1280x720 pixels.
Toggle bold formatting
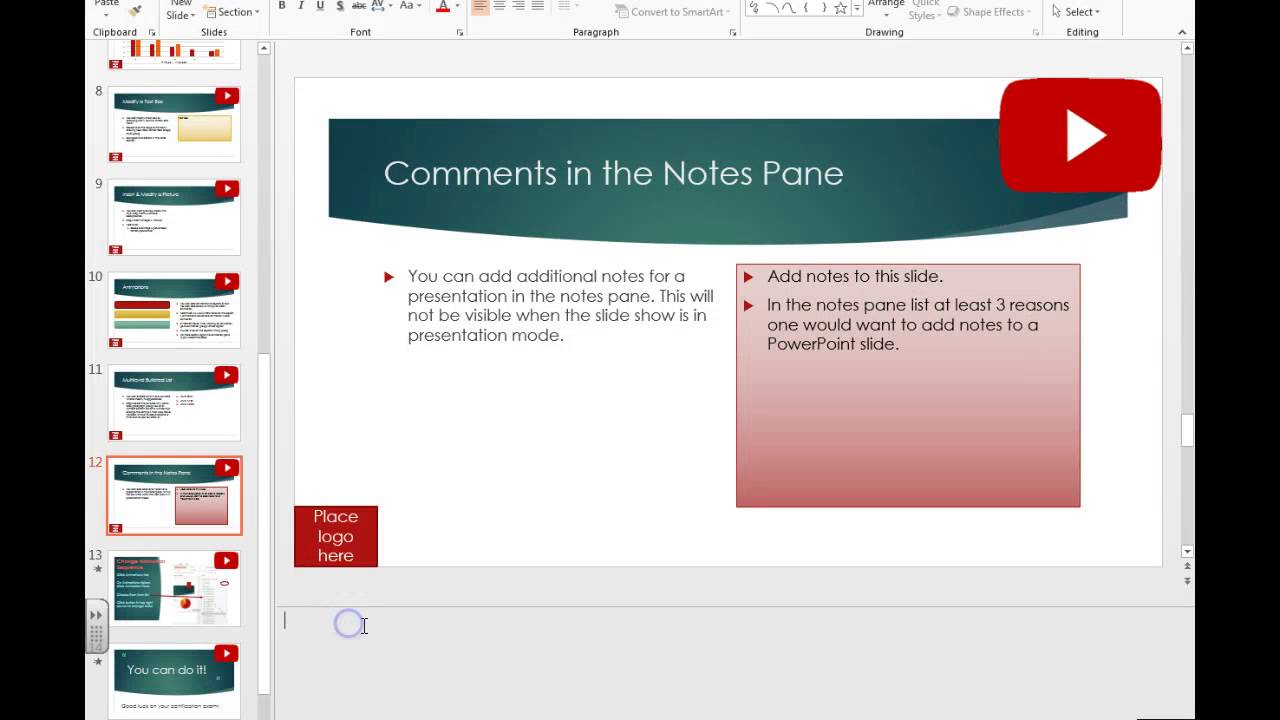click(x=282, y=6)
